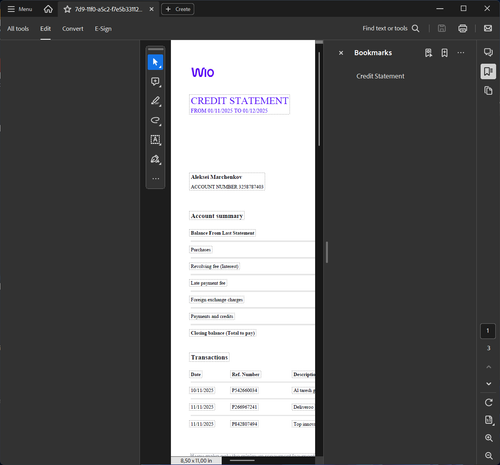The width and height of the screenshot is (500, 465).
Task: Open the fill and sign tool
Action: pyautogui.click(x=155, y=159)
